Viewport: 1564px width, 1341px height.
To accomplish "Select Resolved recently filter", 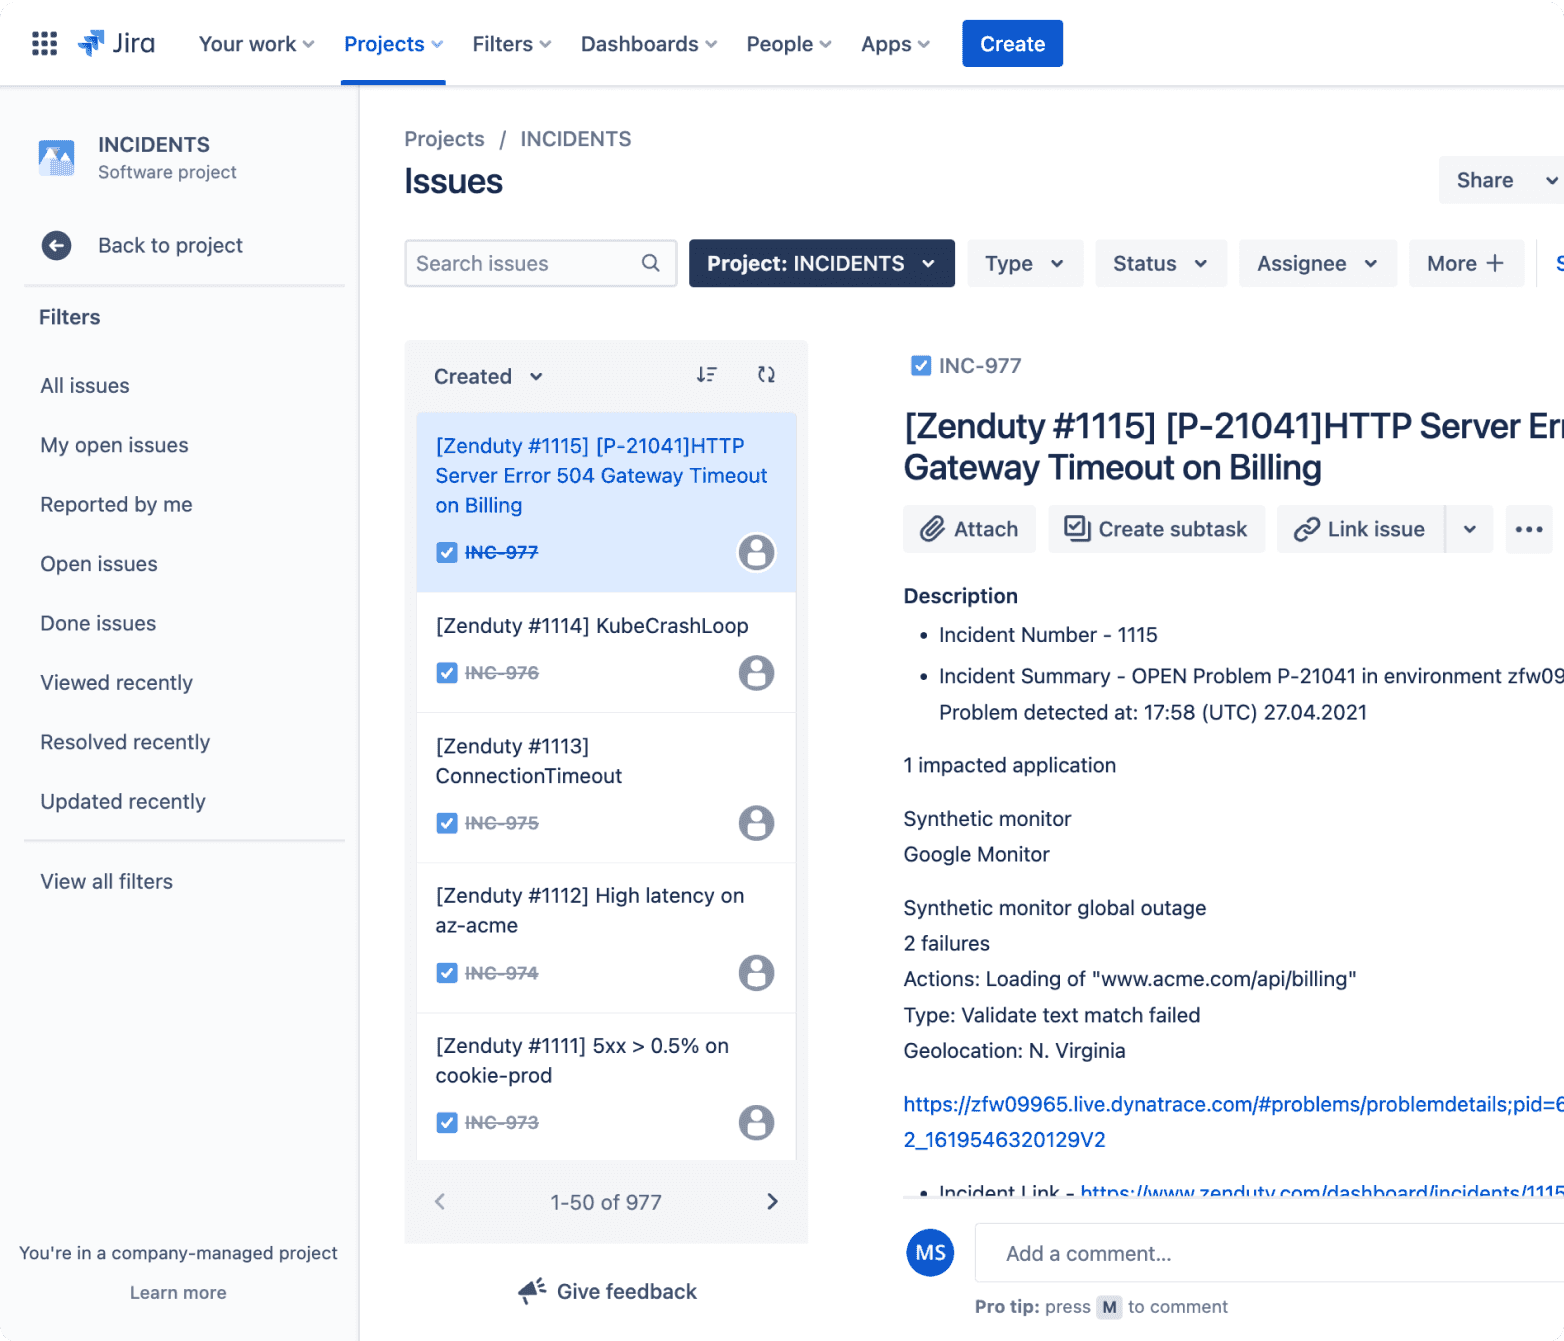I will pos(125,742).
